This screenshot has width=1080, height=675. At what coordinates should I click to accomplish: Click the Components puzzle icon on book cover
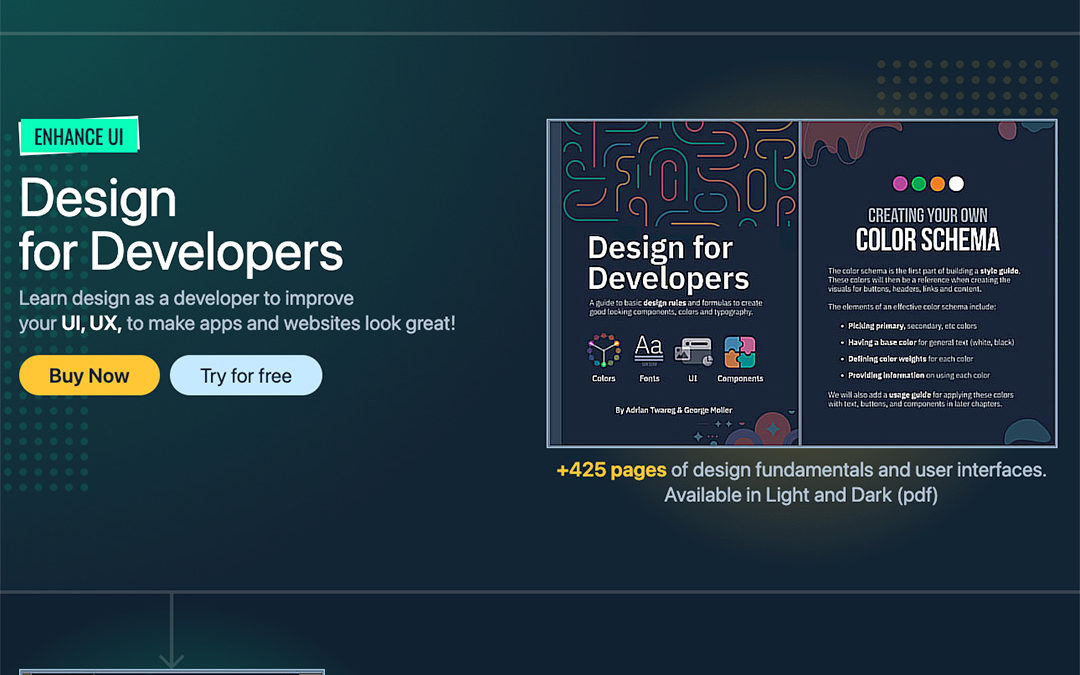(x=740, y=352)
